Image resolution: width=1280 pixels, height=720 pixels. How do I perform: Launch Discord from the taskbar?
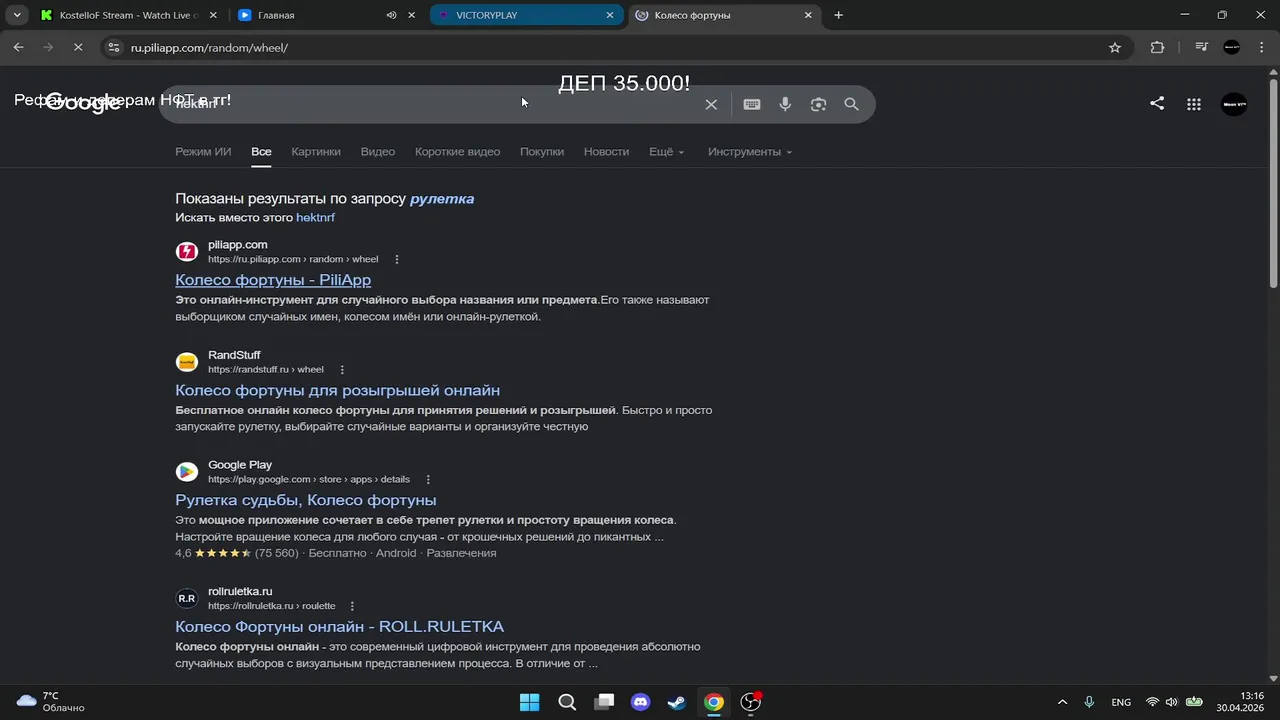(x=640, y=702)
